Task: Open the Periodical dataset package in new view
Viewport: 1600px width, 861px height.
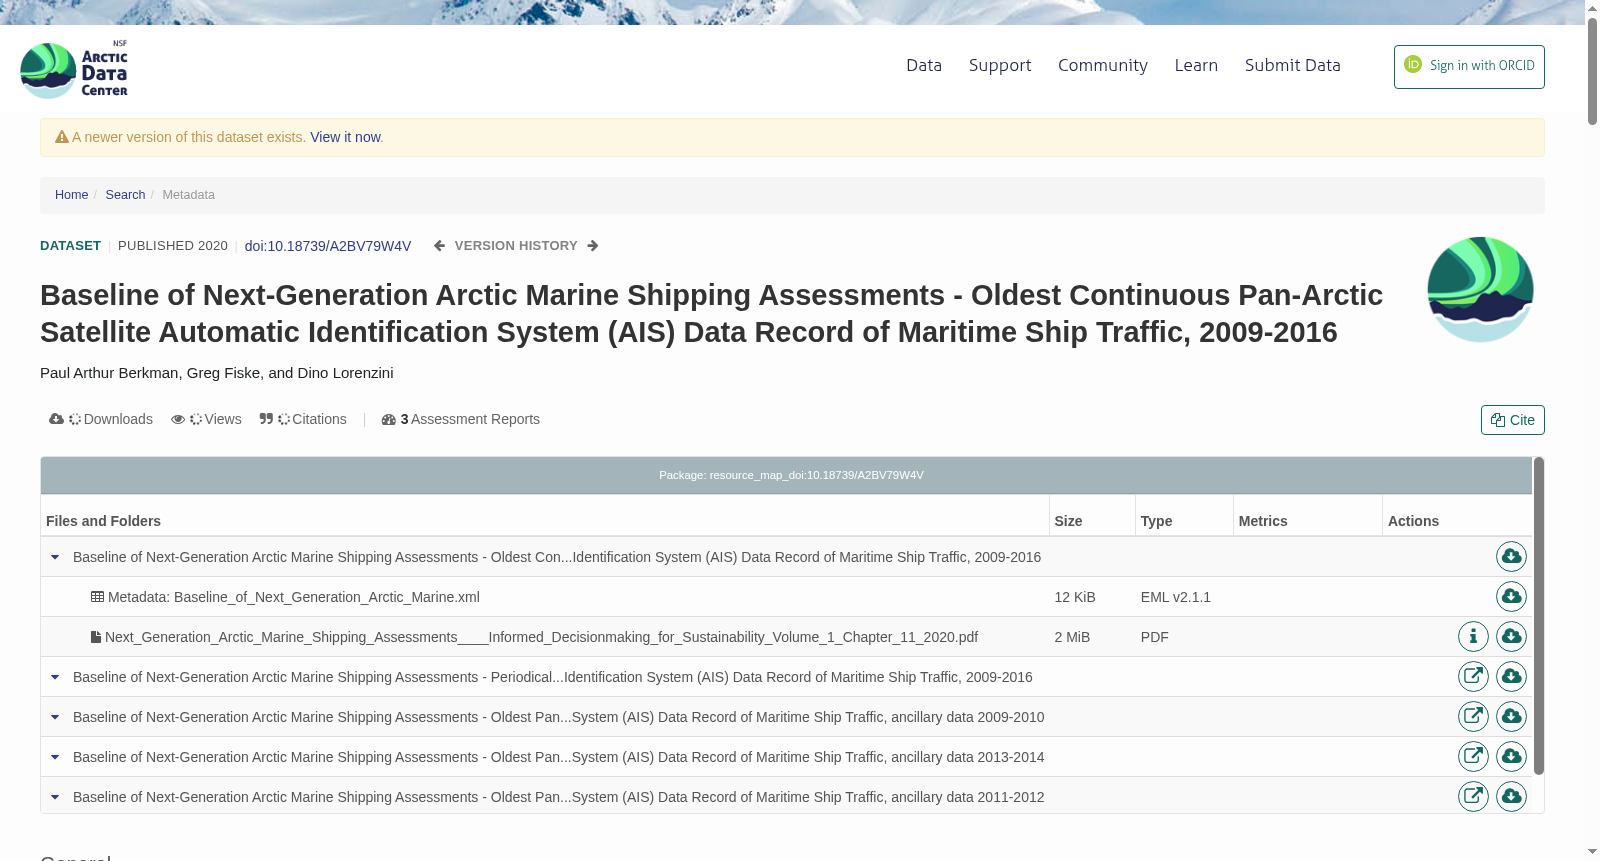Action: (1473, 676)
